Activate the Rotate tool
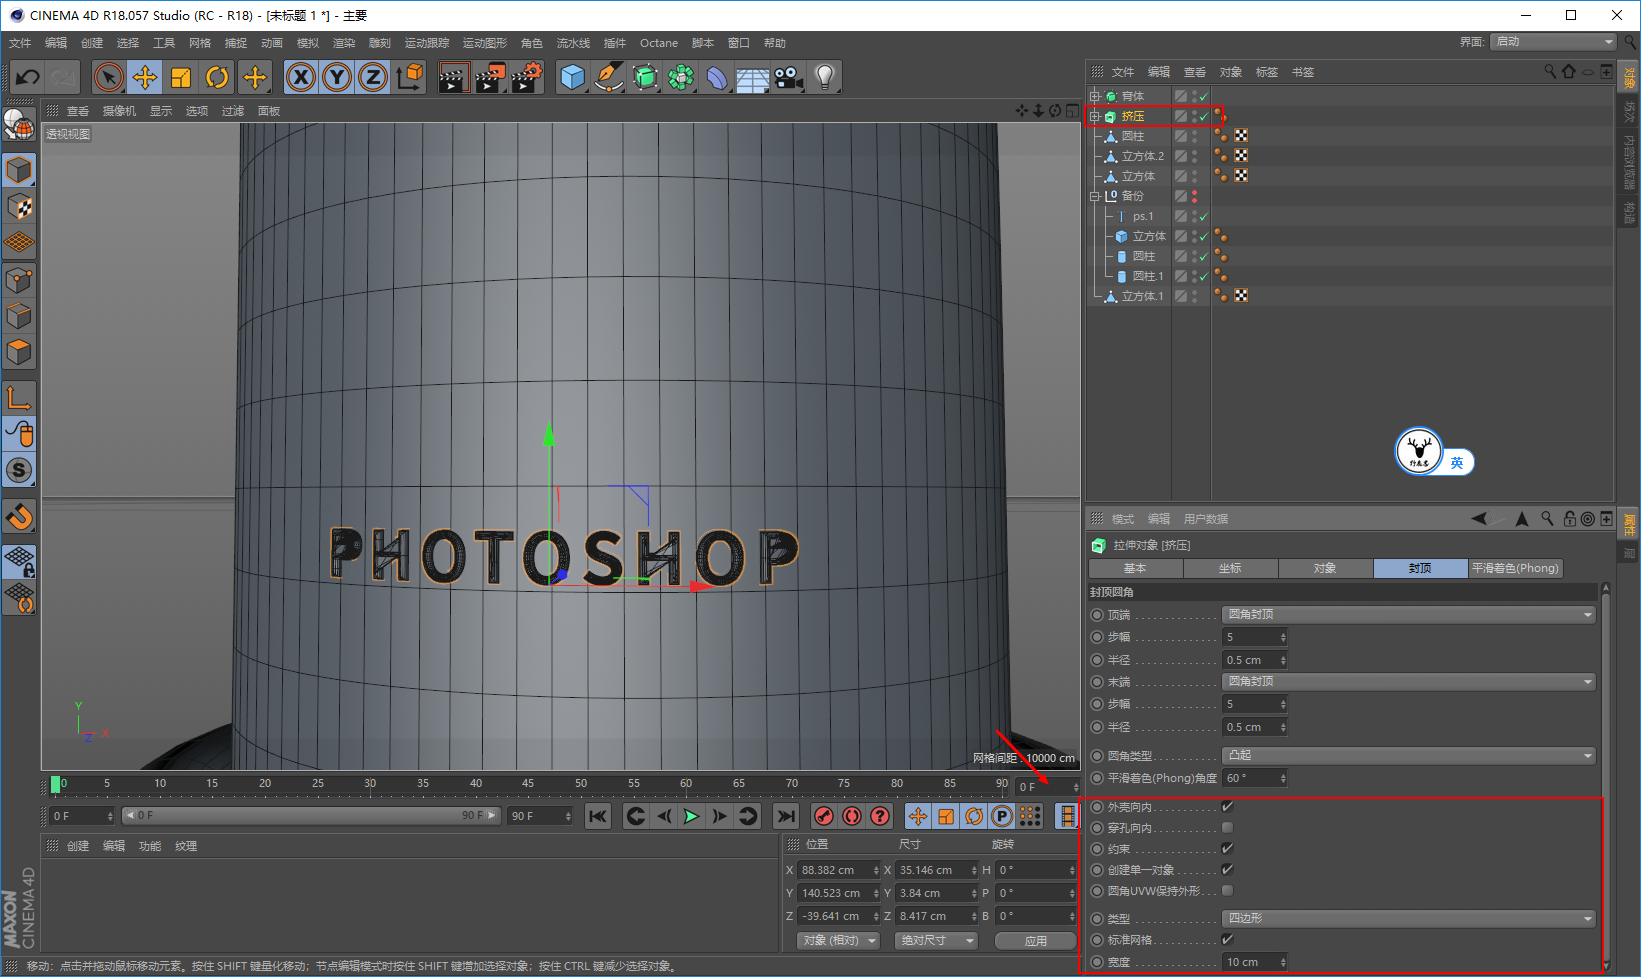 pos(217,77)
